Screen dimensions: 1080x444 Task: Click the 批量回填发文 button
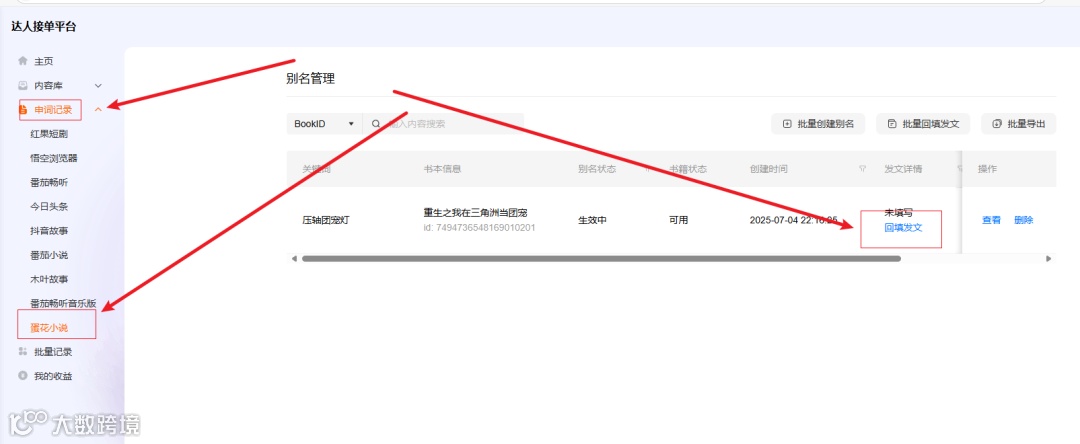(924, 124)
